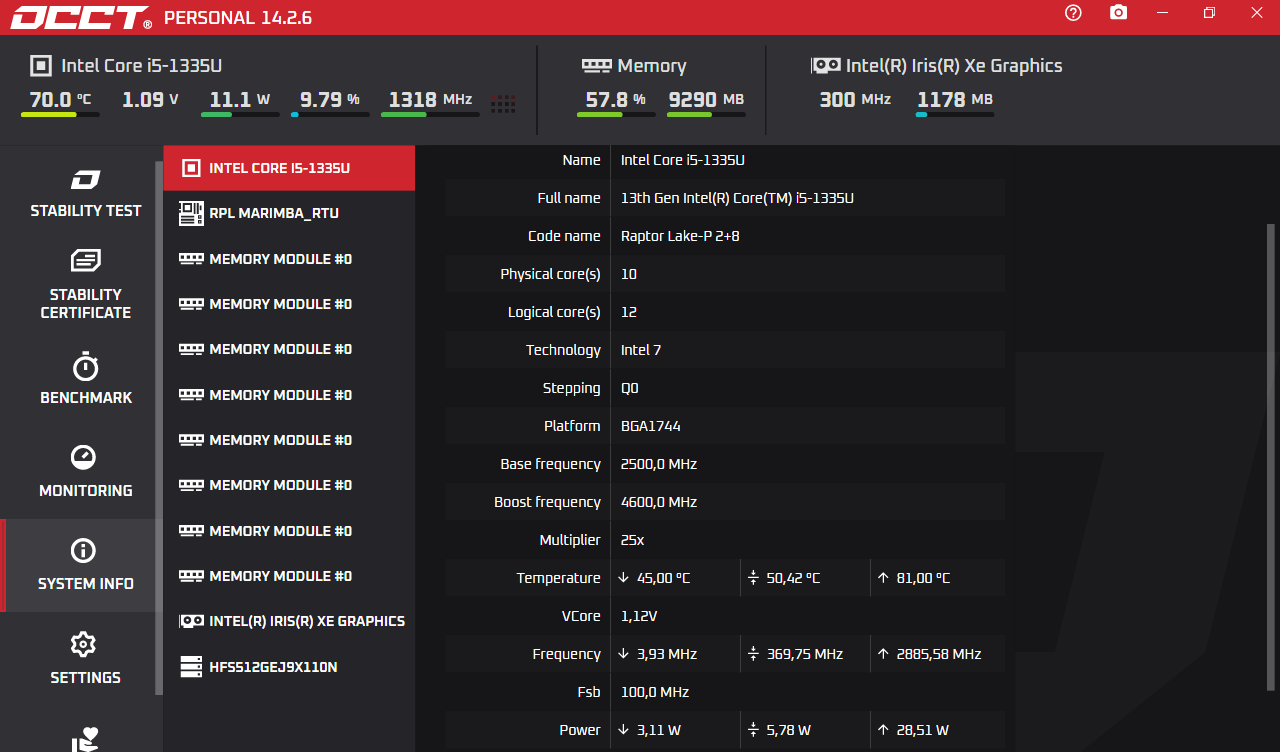The width and height of the screenshot is (1280, 752).
Task: Click the Boost frequency row label
Action: pyautogui.click(x=547, y=502)
